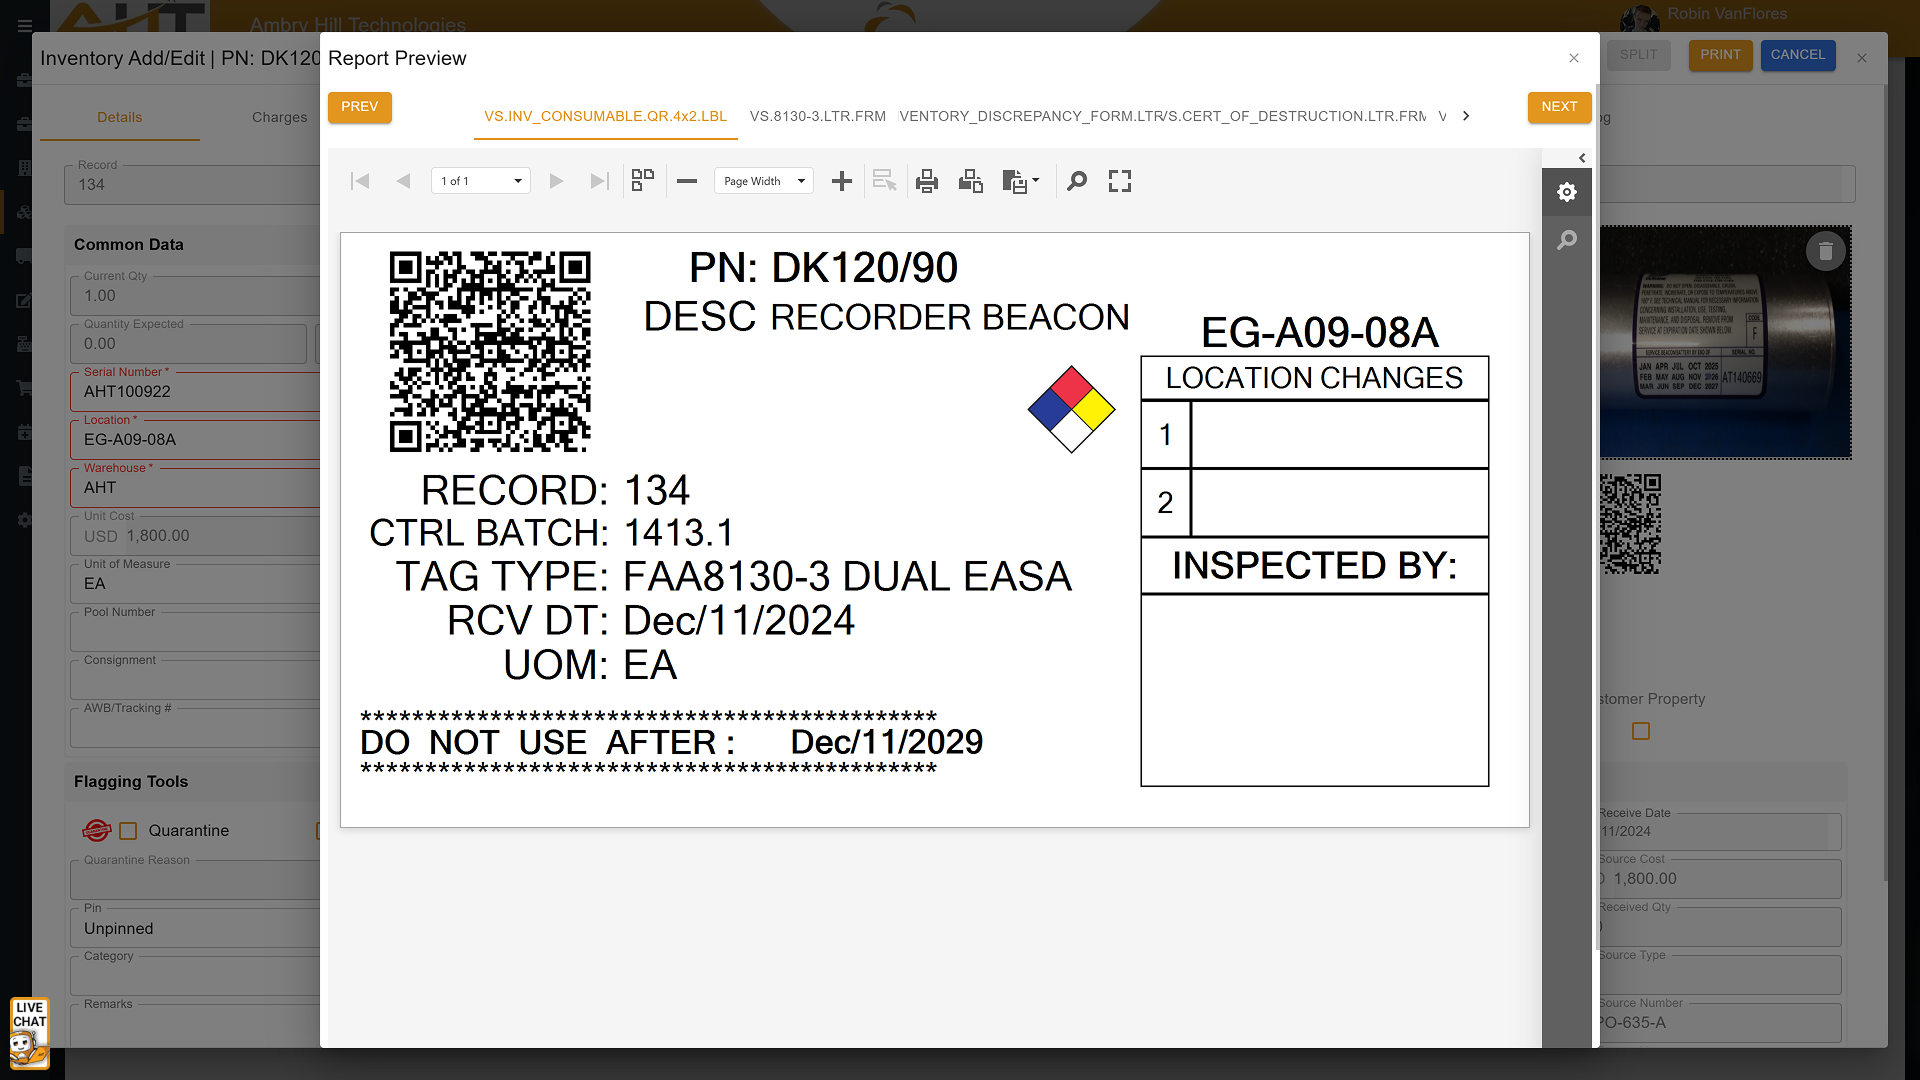Delete the part image with trash icon

coord(1825,252)
